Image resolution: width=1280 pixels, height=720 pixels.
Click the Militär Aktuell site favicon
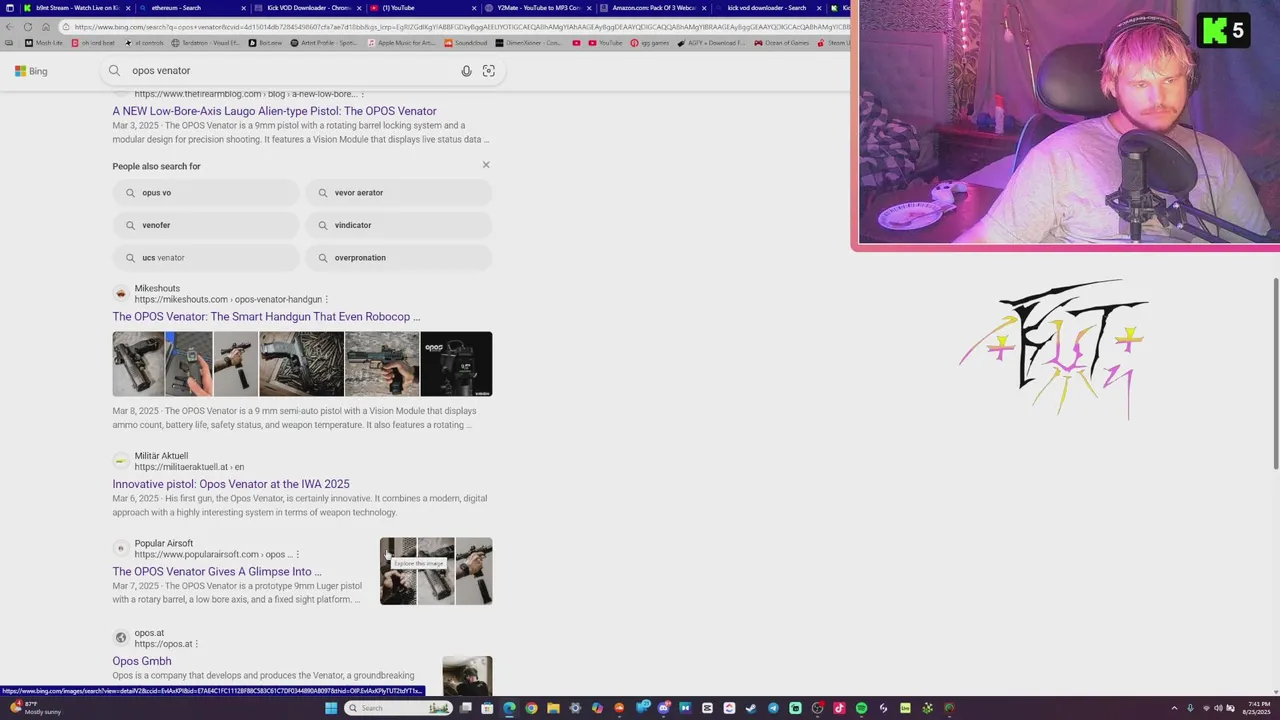121,461
